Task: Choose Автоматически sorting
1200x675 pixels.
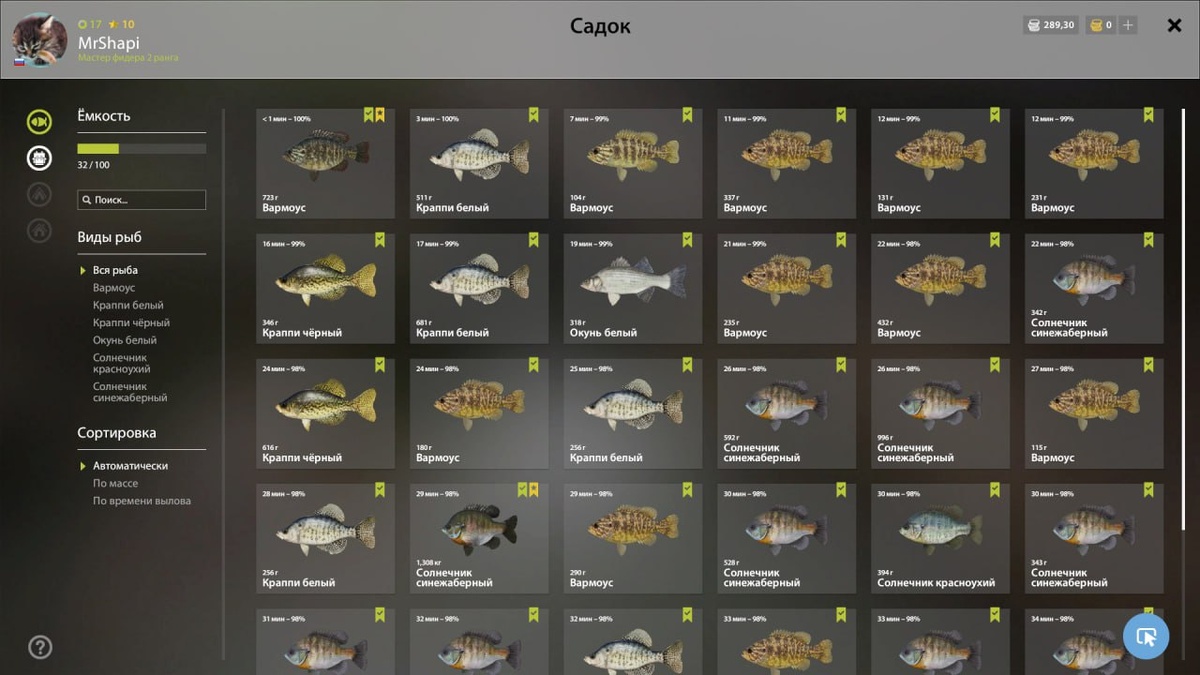Action: coord(130,466)
